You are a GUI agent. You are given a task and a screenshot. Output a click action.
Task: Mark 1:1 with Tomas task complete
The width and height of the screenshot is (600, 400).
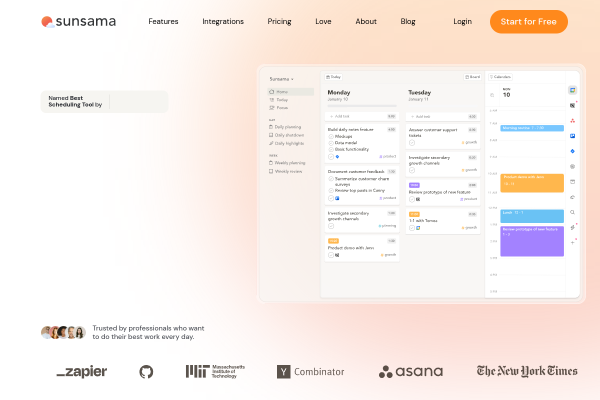[x=412, y=228]
